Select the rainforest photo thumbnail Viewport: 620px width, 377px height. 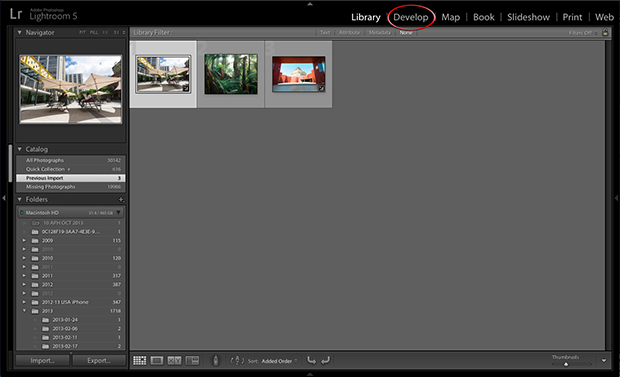point(231,74)
